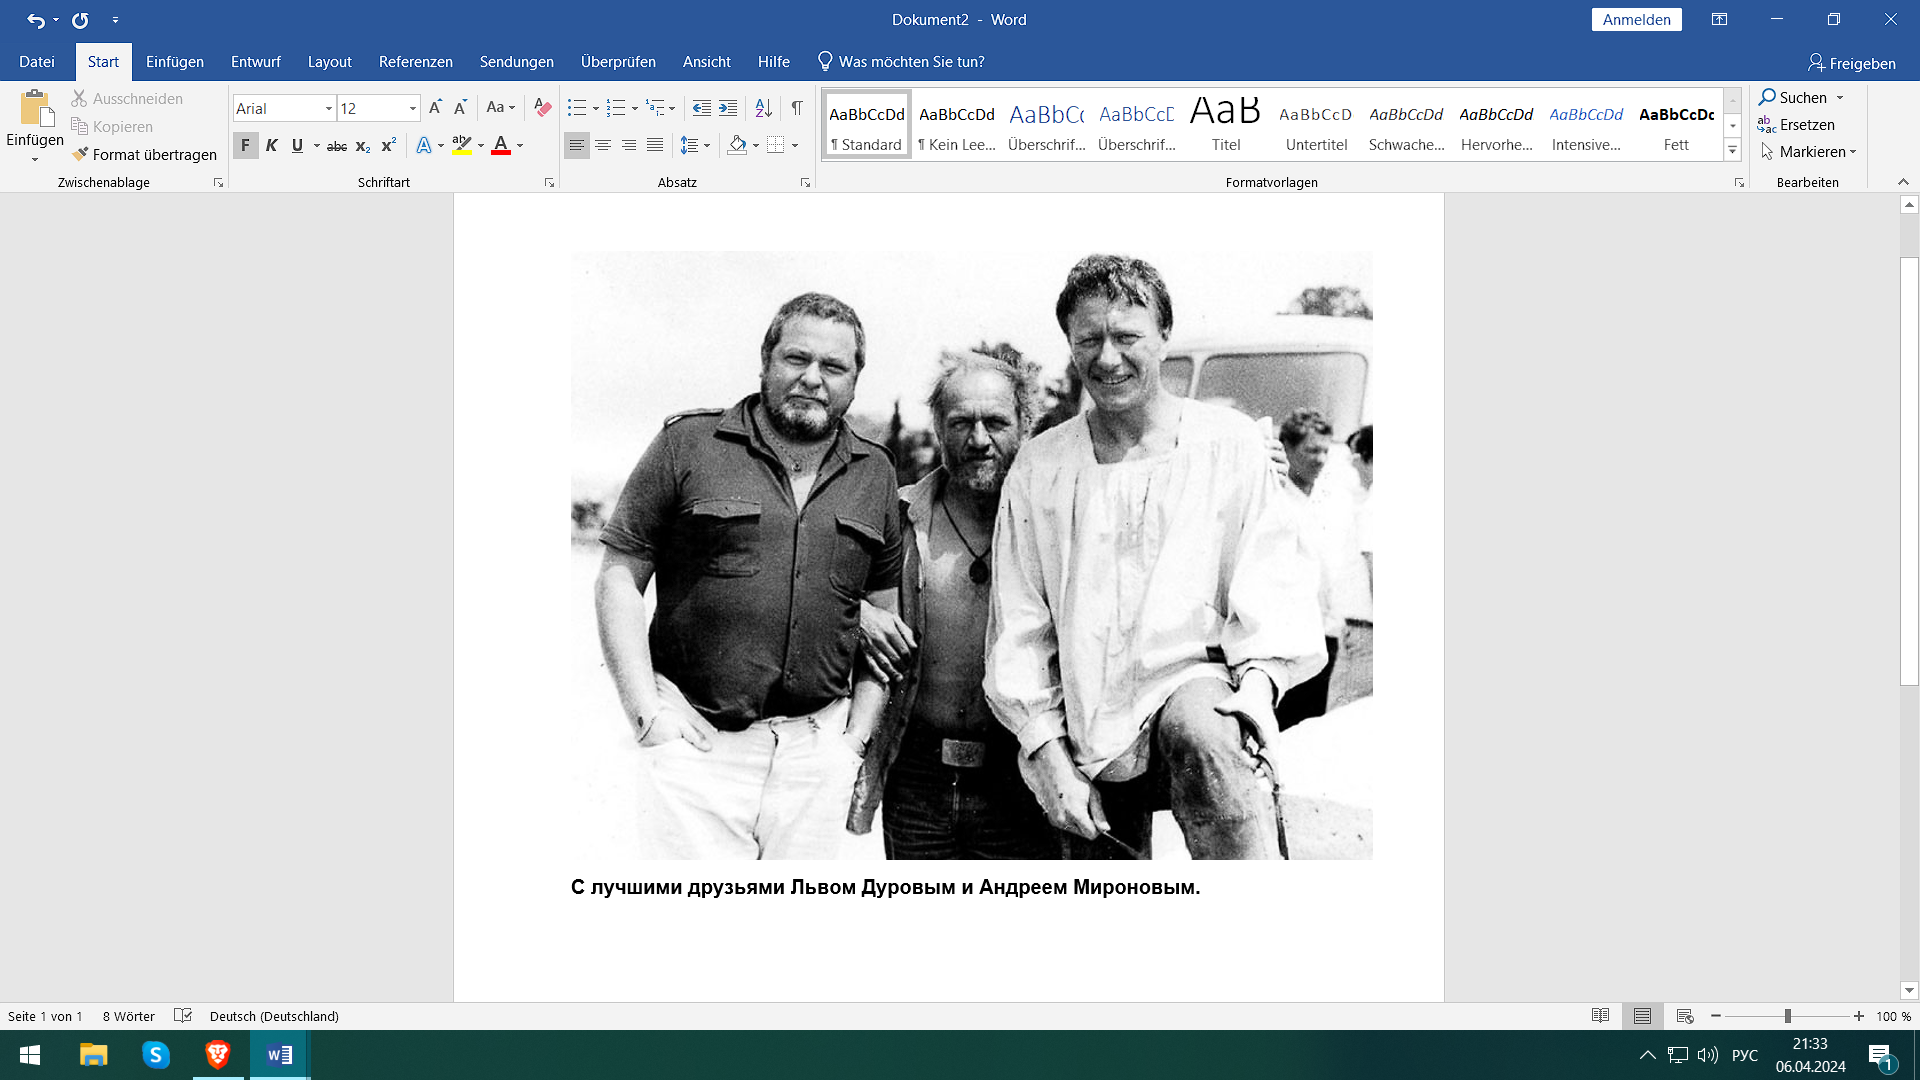Image resolution: width=1920 pixels, height=1080 pixels.
Task: Open Brave browser from the taskbar
Action: tap(217, 1055)
